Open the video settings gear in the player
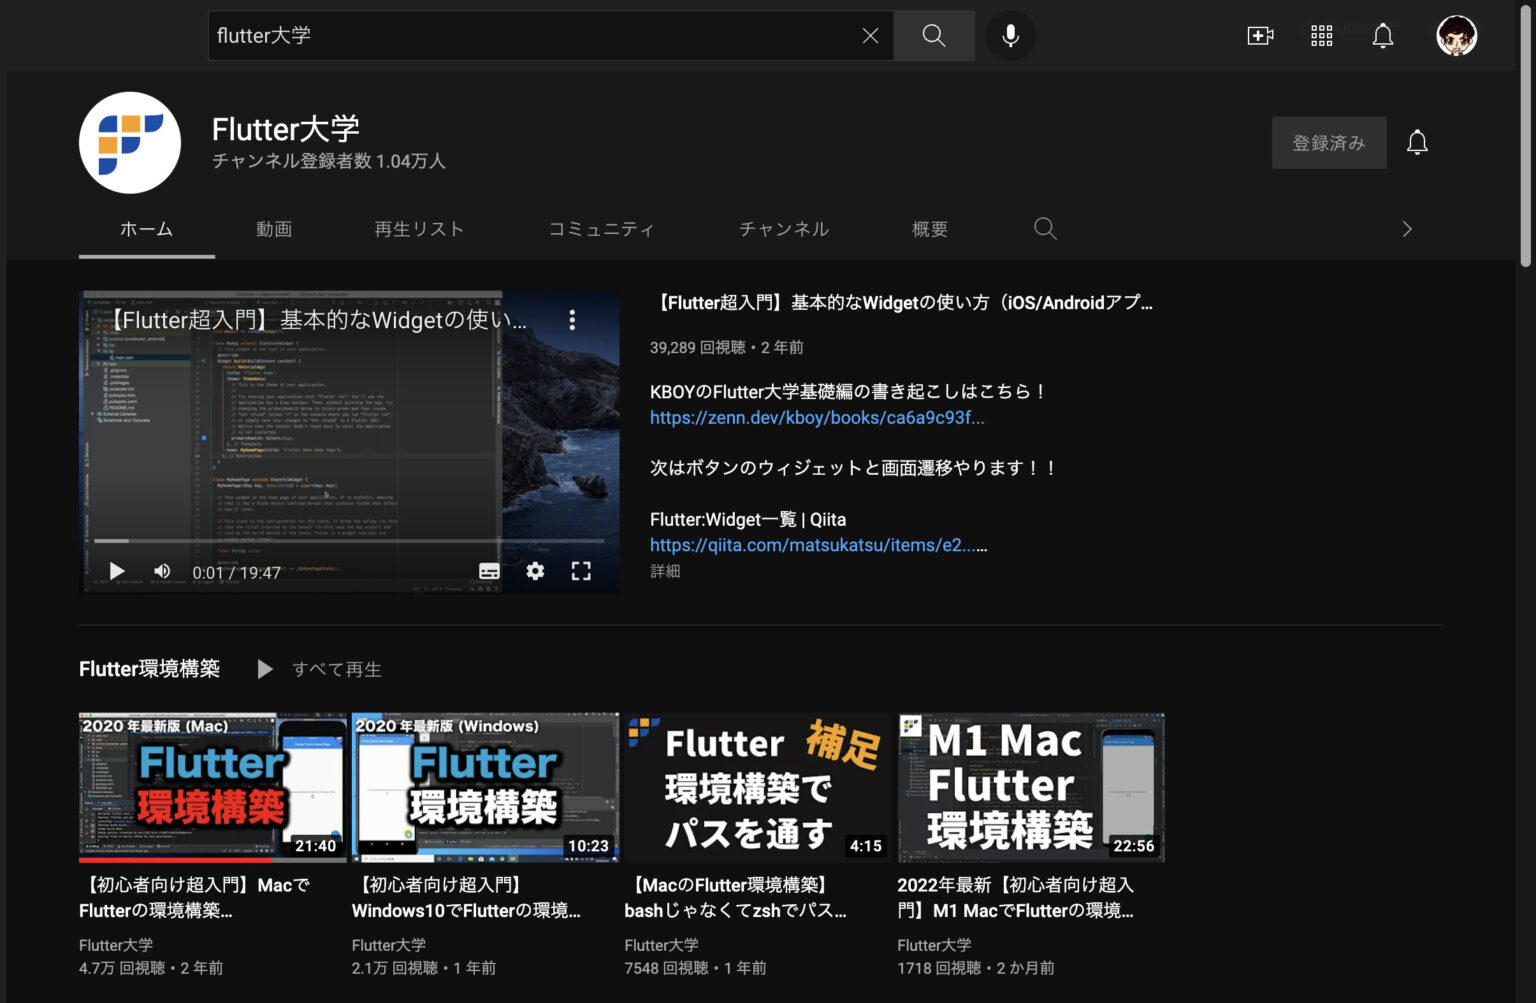The height and width of the screenshot is (1003, 1536). pyautogui.click(x=535, y=570)
